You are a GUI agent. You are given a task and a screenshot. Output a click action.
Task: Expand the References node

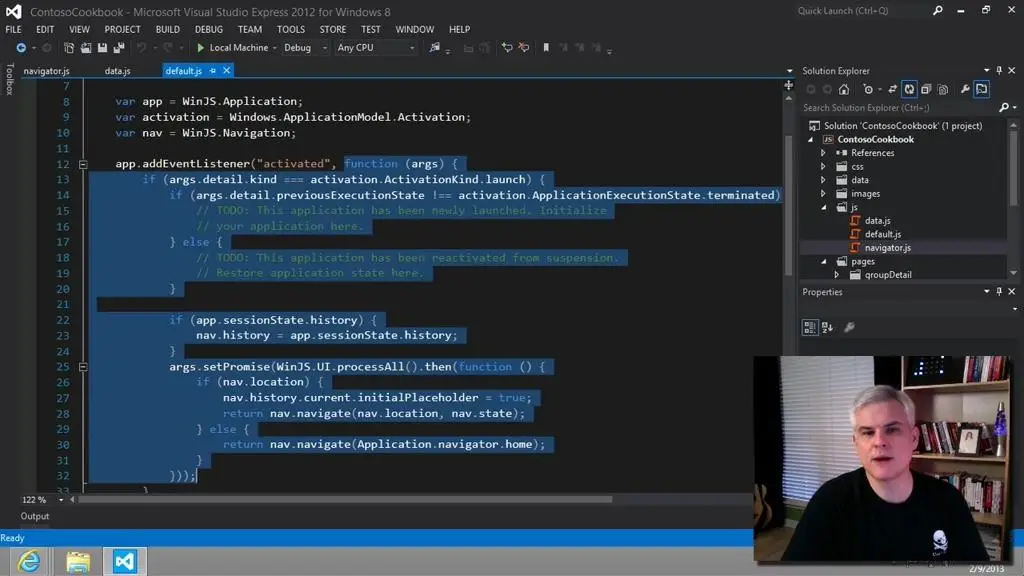[x=823, y=153]
